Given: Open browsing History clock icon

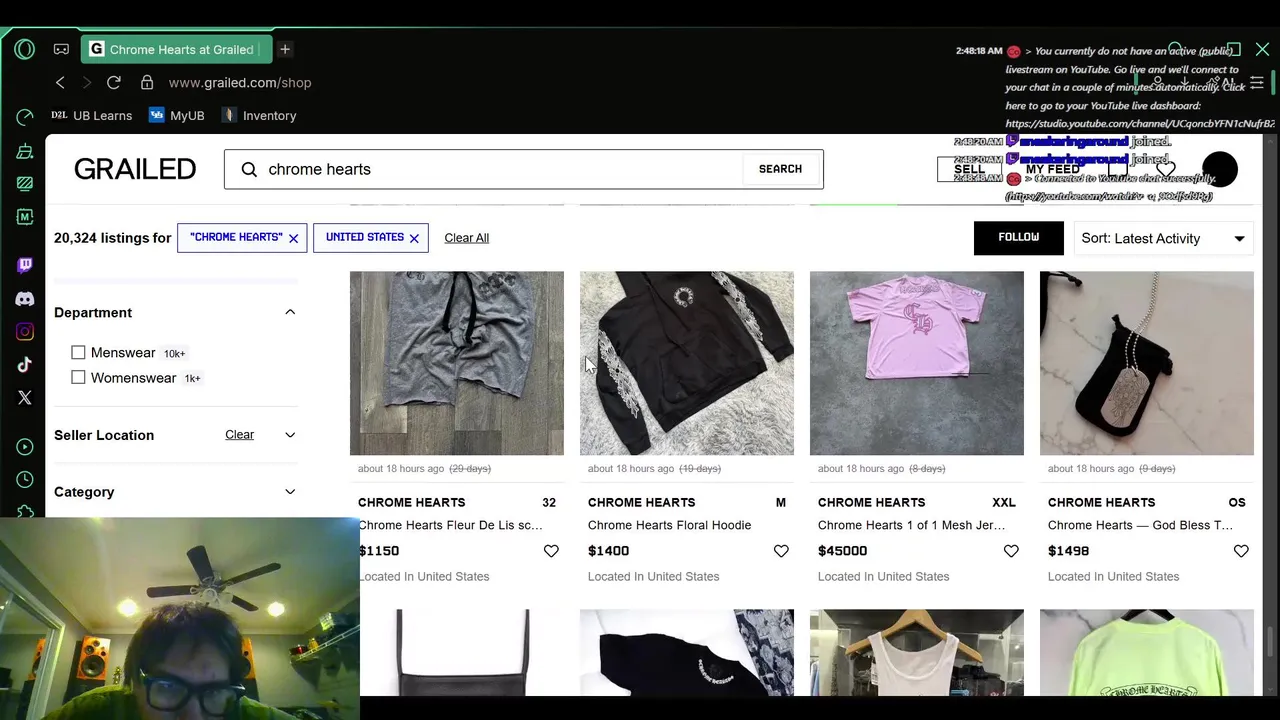Looking at the screenshot, I should tap(25, 479).
